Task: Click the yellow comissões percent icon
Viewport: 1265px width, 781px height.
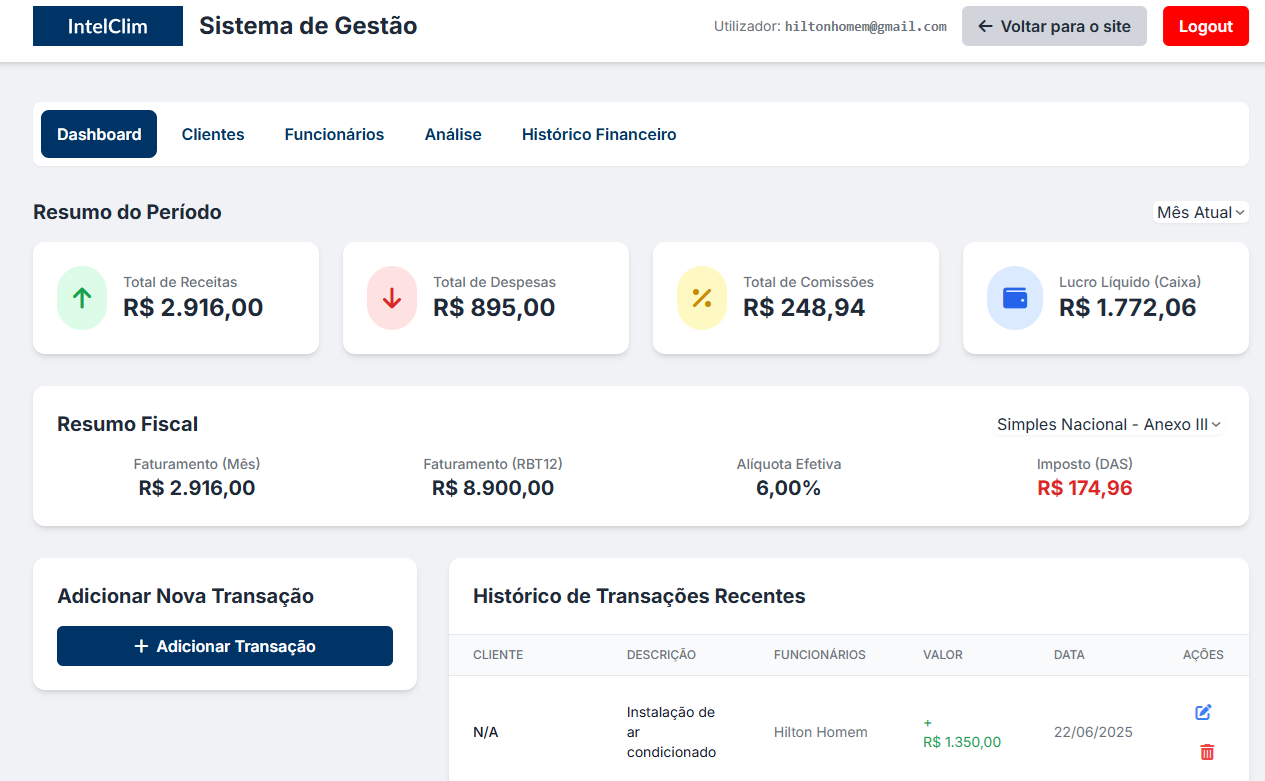Action: 701,297
